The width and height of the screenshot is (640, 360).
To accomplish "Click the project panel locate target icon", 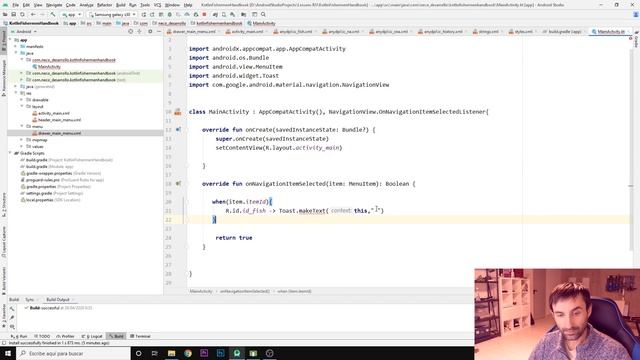I will point(131,31).
